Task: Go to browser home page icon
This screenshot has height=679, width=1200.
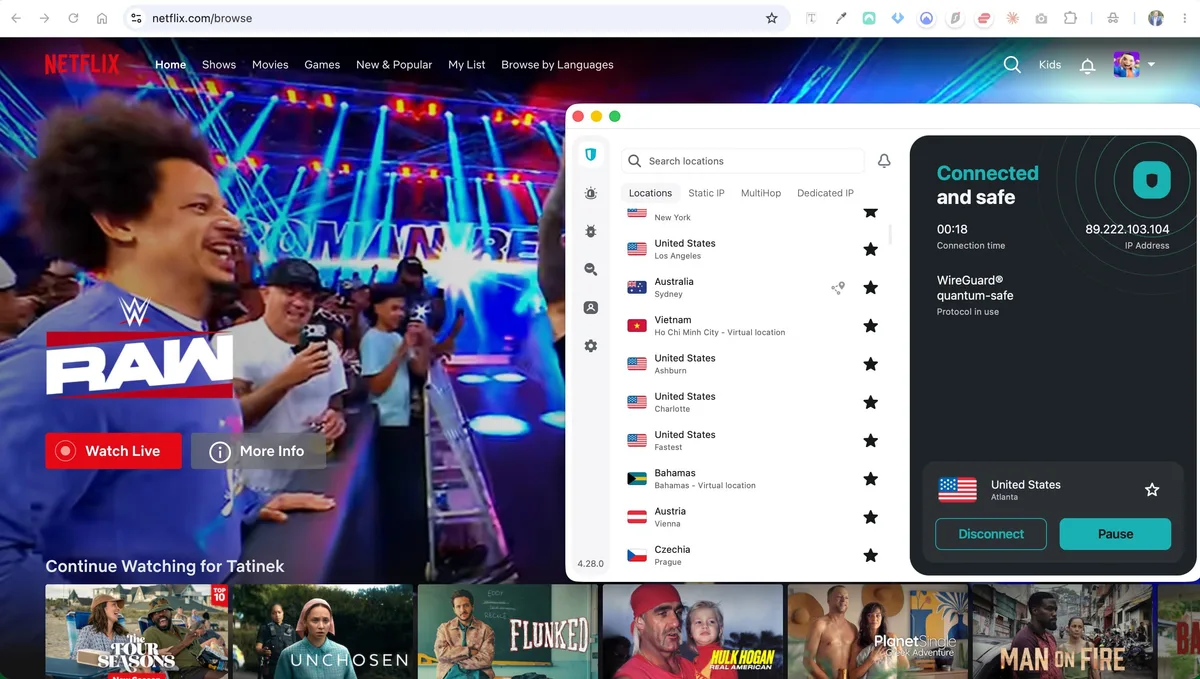Action: 102,18
